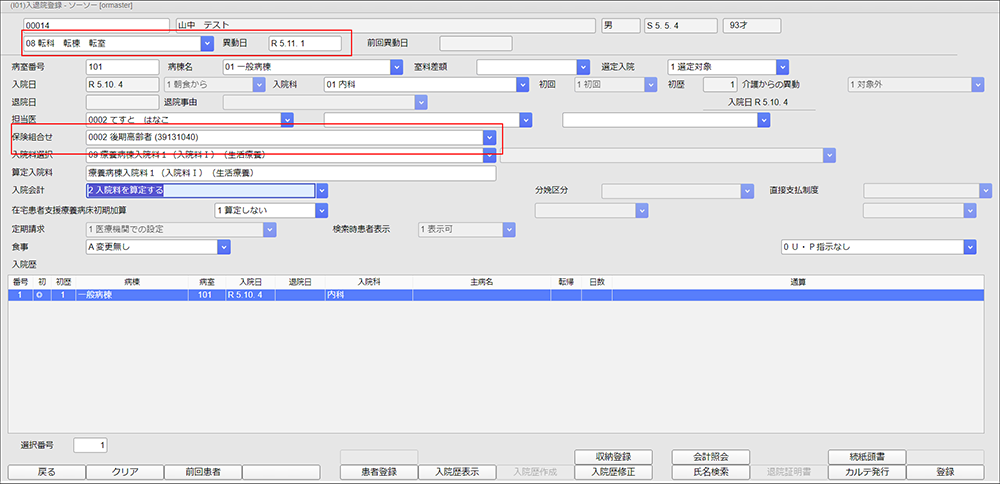Open the 入院科 内科 dropdown
This screenshot has width=1000, height=484.
521,85
